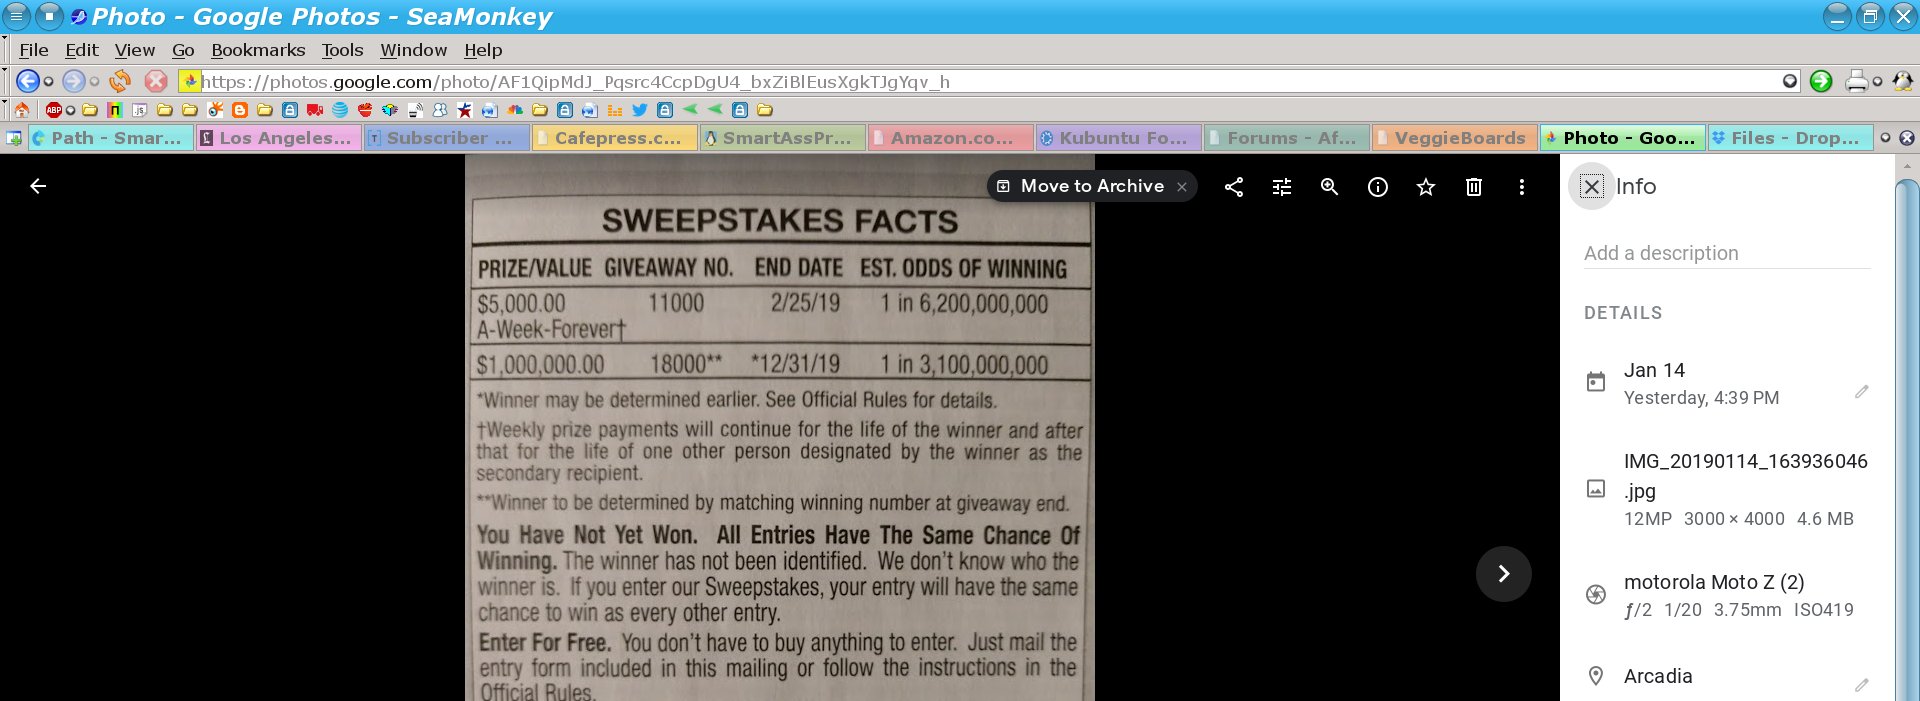1920x701 pixels.
Task: Toggle the Info panel icon
Action: point(1378,187)
